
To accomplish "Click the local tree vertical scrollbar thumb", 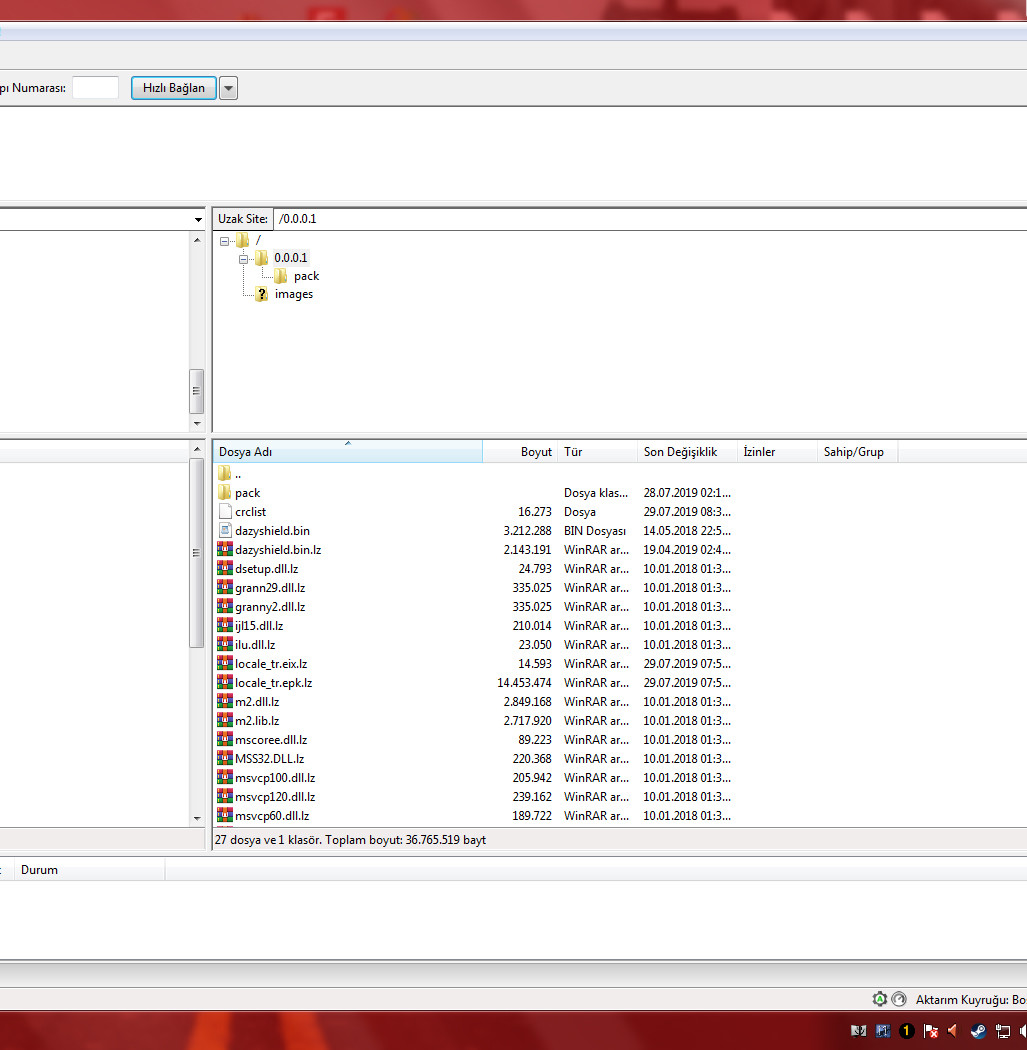I will [x=196, y=391].
